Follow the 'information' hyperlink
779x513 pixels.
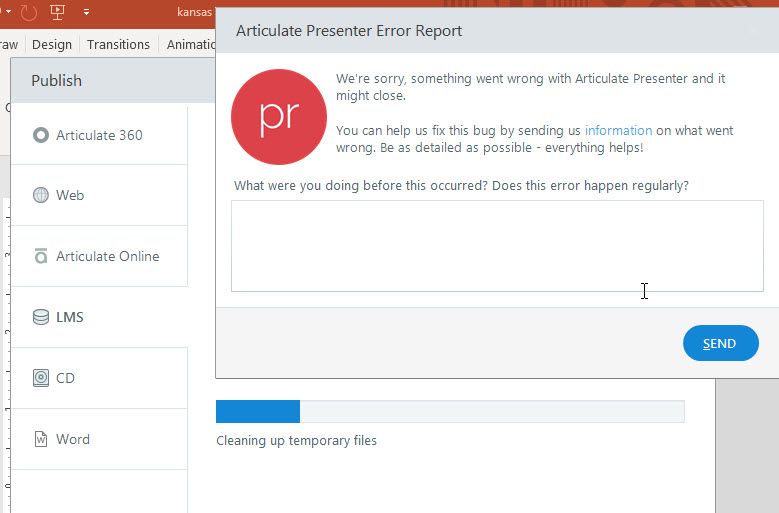(618, 131)
